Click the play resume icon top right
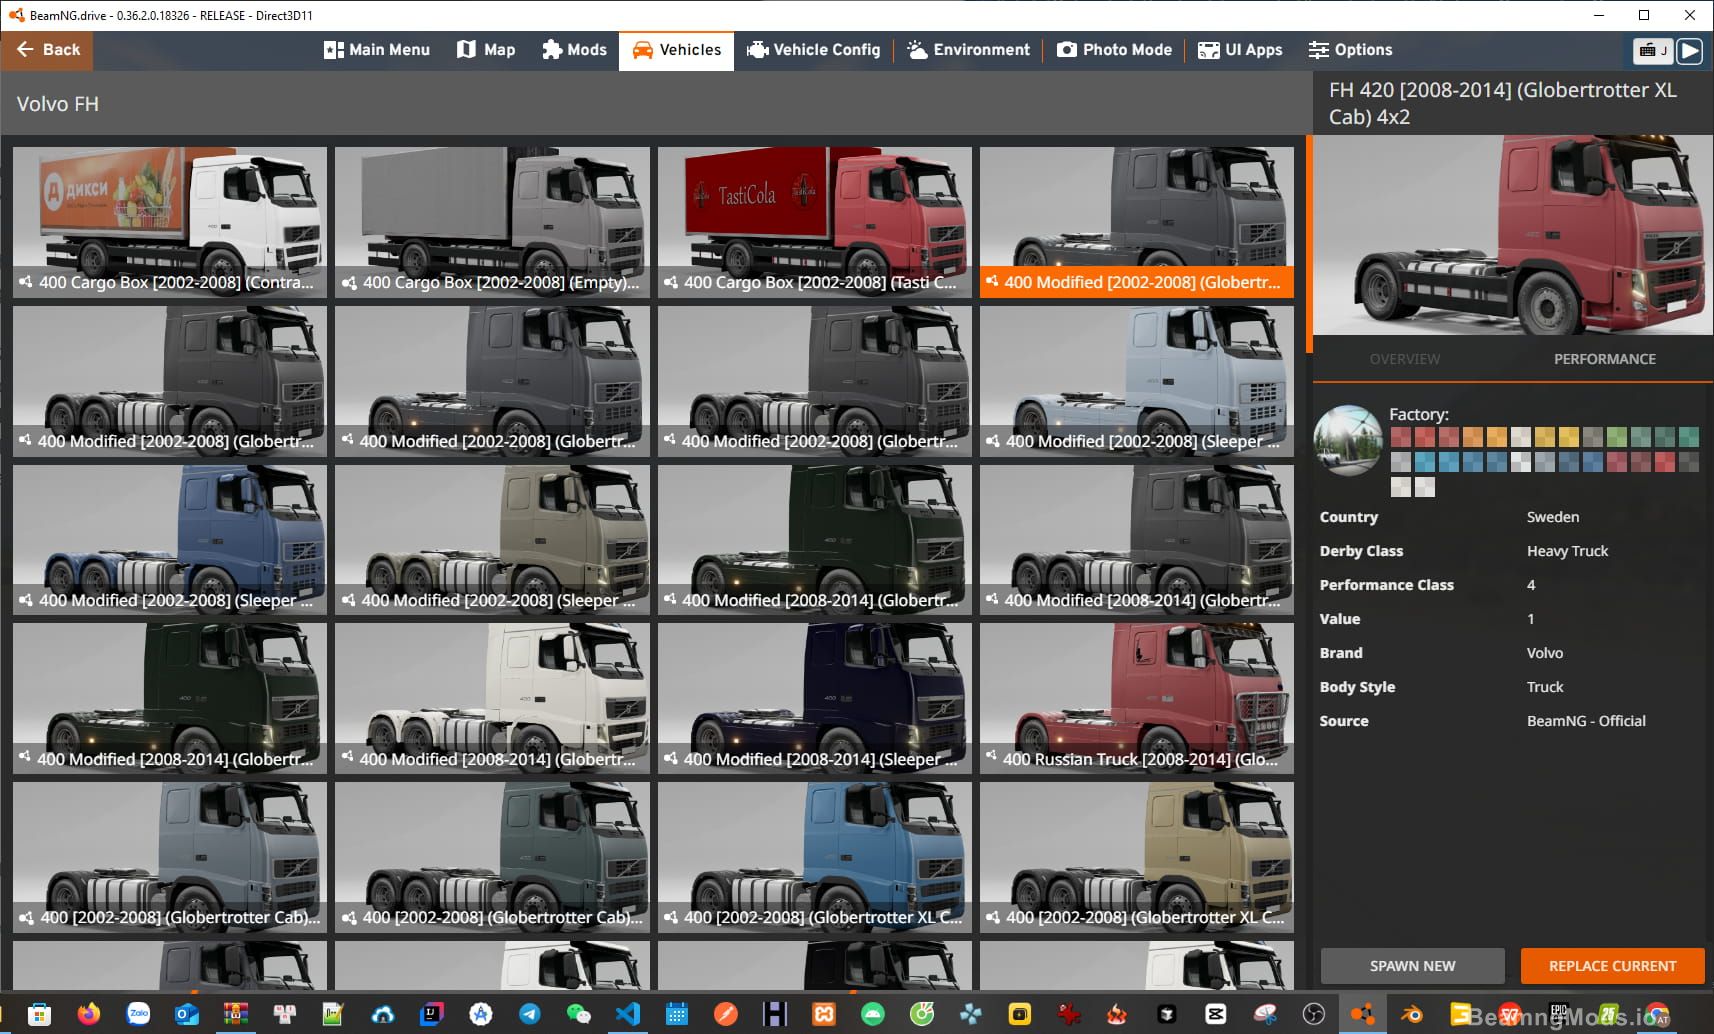 tap(1690, 50)
